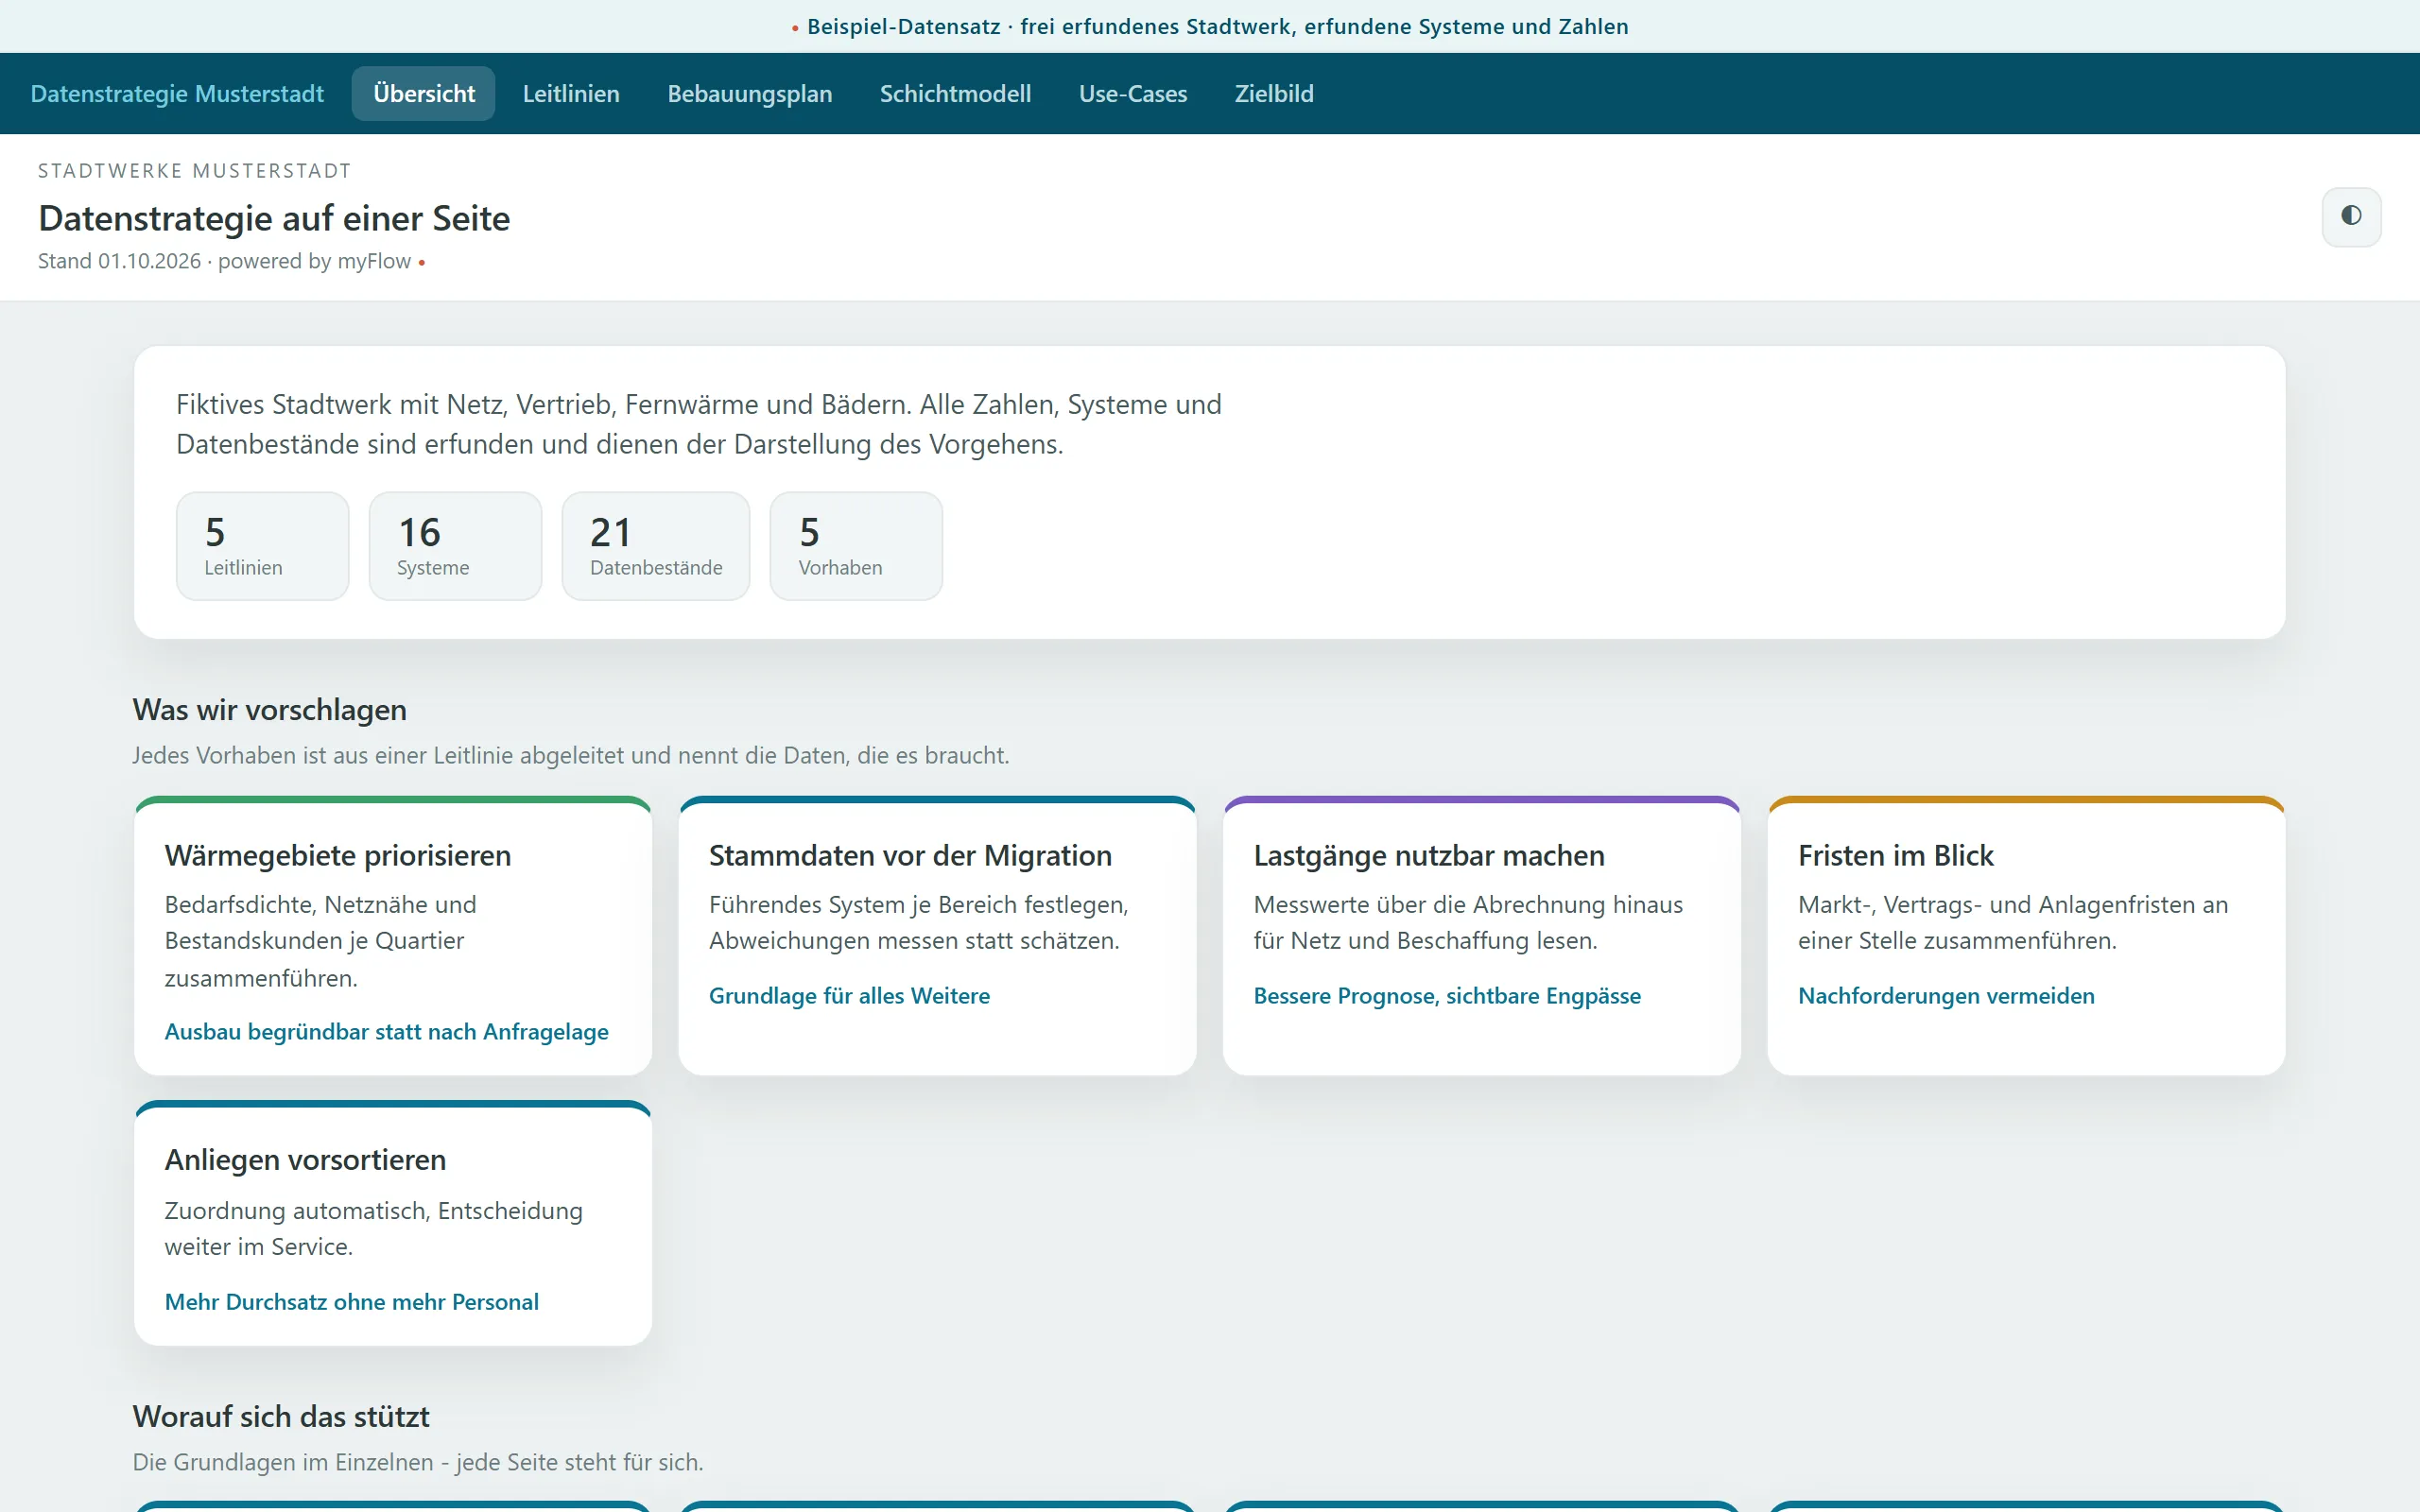Open the Use-Cases tab
Image resolution: width=2420 pixels, height=1512 pixels.
tap(1133, 94)
